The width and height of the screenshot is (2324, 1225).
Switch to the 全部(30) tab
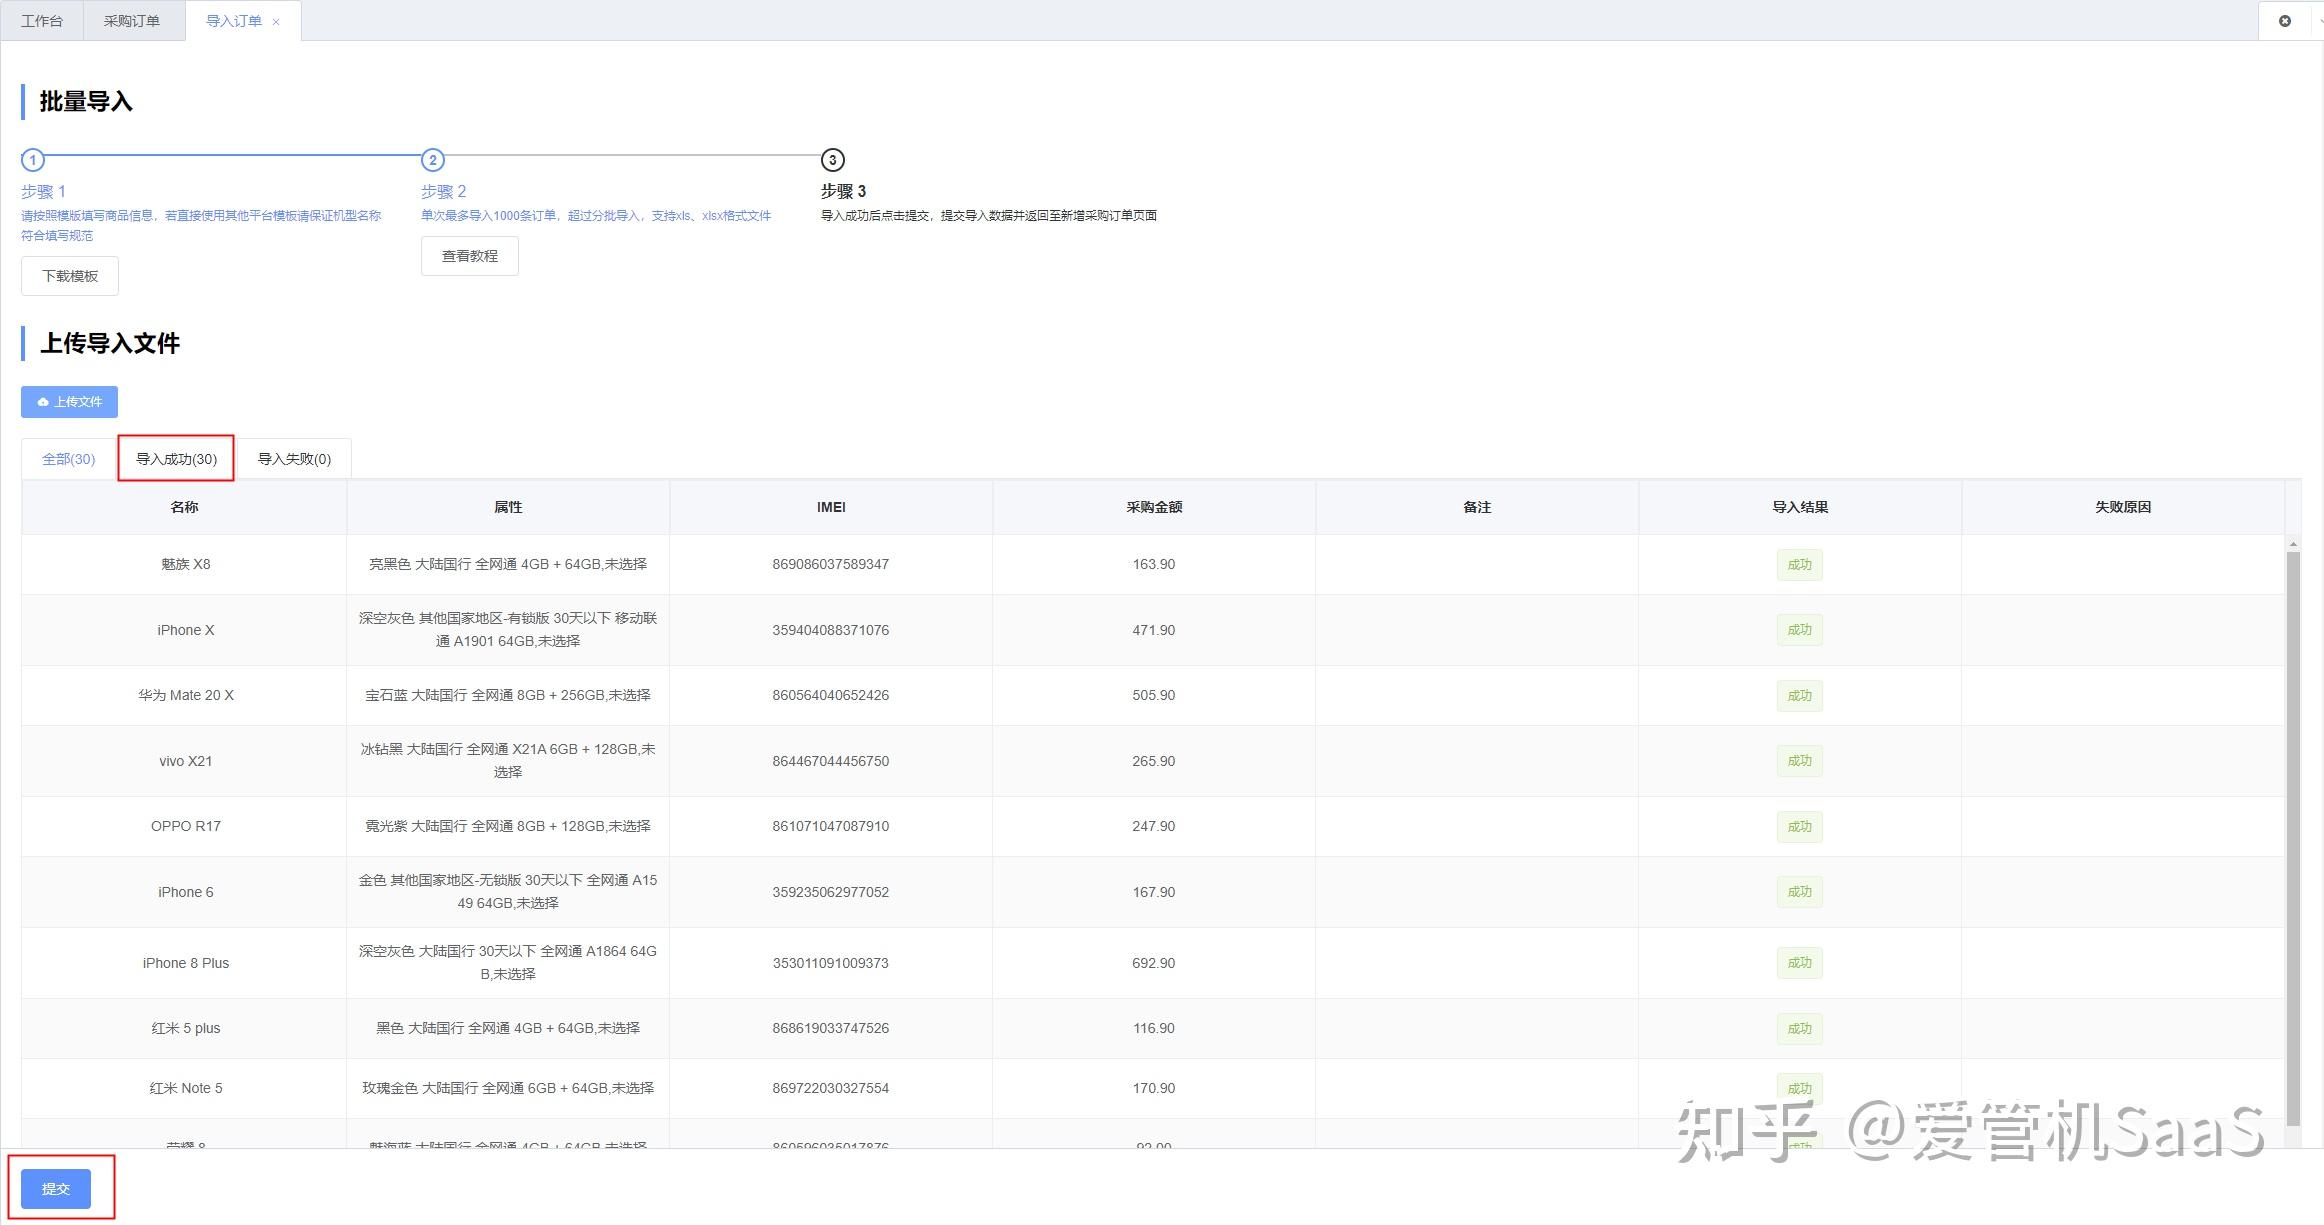[x=69, y=459]
